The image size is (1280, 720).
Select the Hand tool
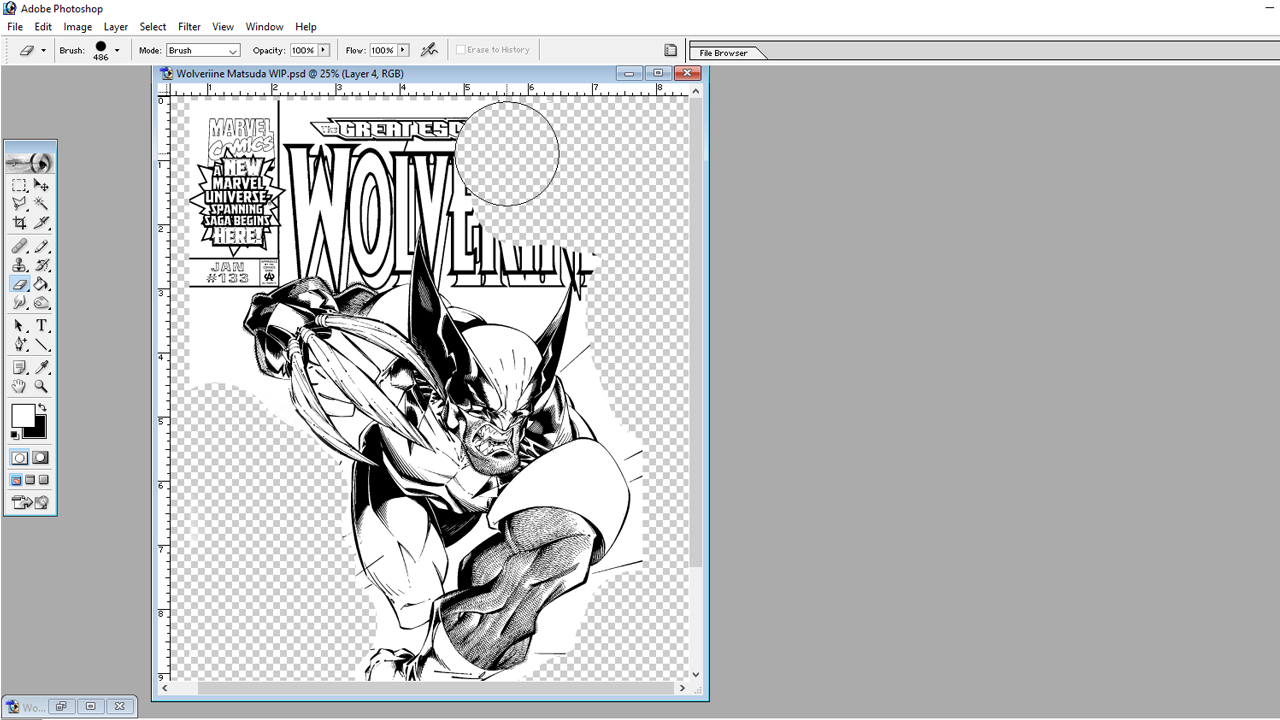(19, 386)
